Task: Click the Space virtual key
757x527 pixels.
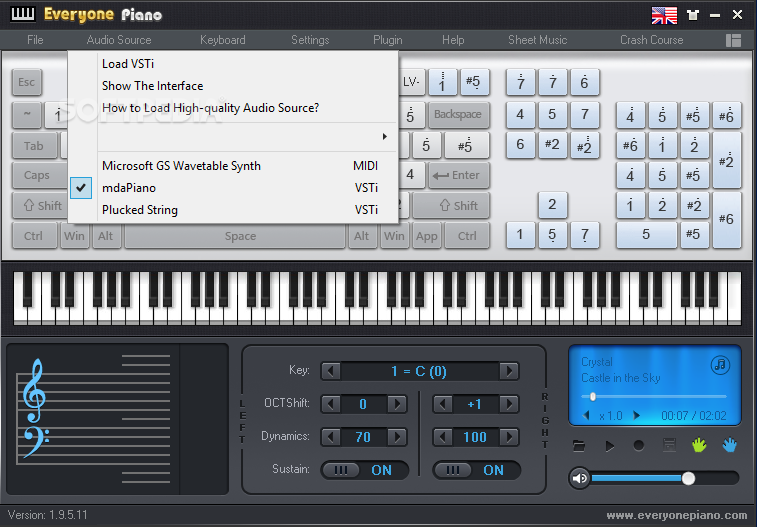Action: pos(235,236)
